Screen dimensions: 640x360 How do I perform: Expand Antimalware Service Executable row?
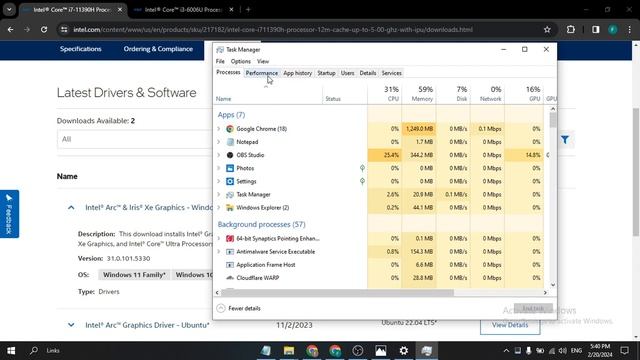tap(219, 252)
